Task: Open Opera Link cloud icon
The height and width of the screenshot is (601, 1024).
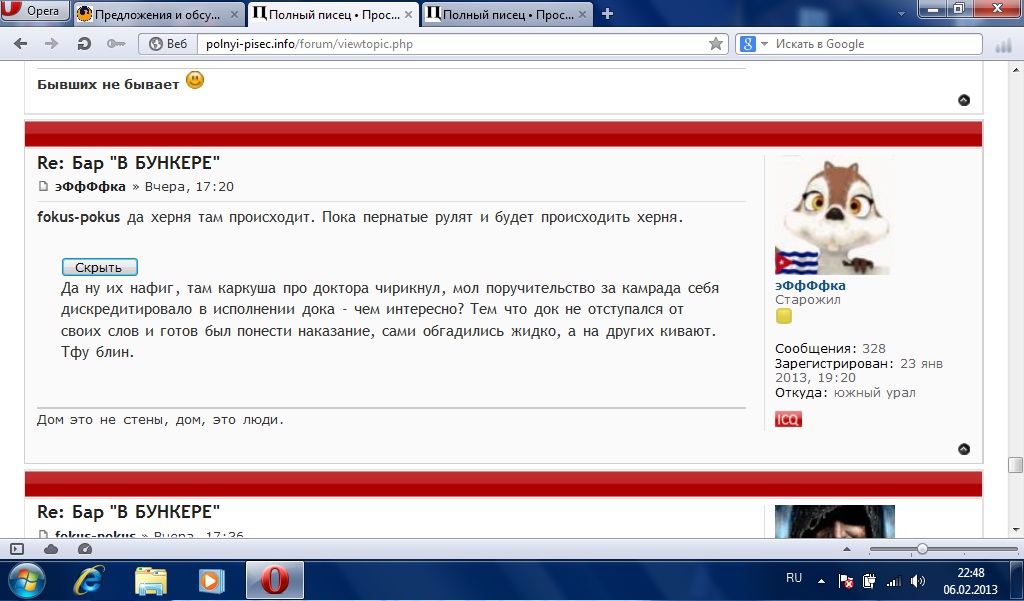Action: (51, 549)
